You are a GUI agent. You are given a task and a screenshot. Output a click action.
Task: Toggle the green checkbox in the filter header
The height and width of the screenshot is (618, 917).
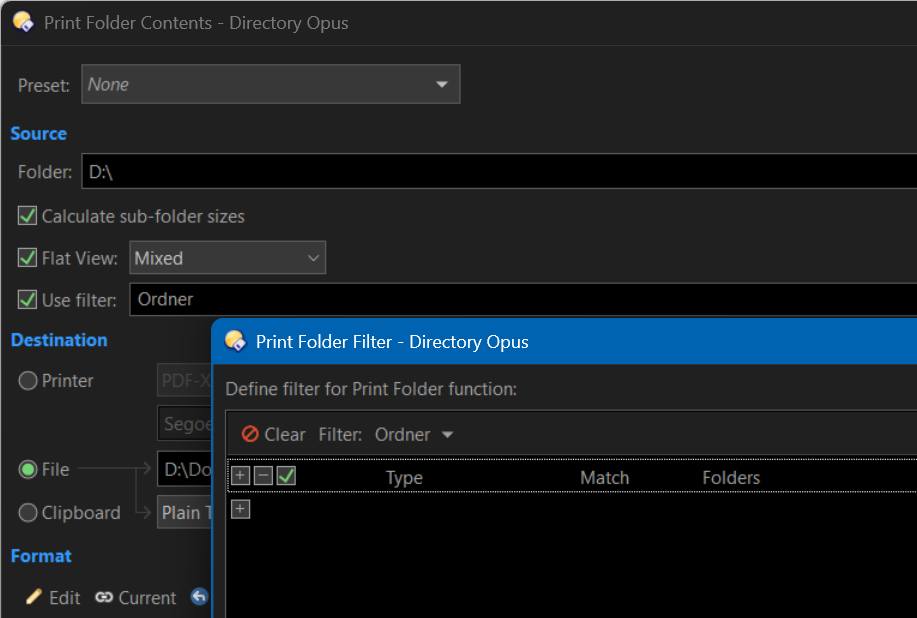tap(287, 476)
